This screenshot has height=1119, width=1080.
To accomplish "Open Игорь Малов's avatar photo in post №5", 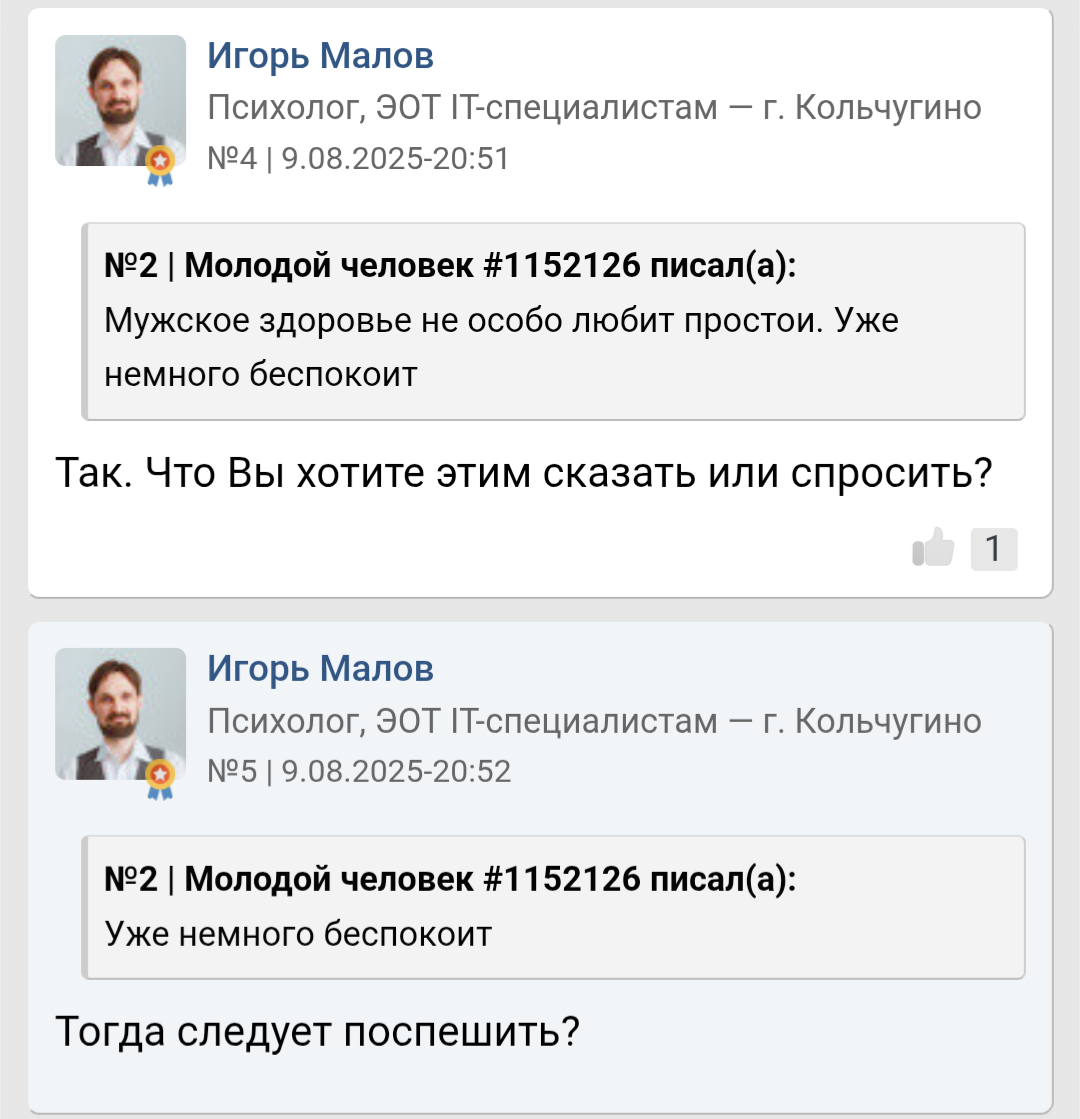I will coord(120,713).
